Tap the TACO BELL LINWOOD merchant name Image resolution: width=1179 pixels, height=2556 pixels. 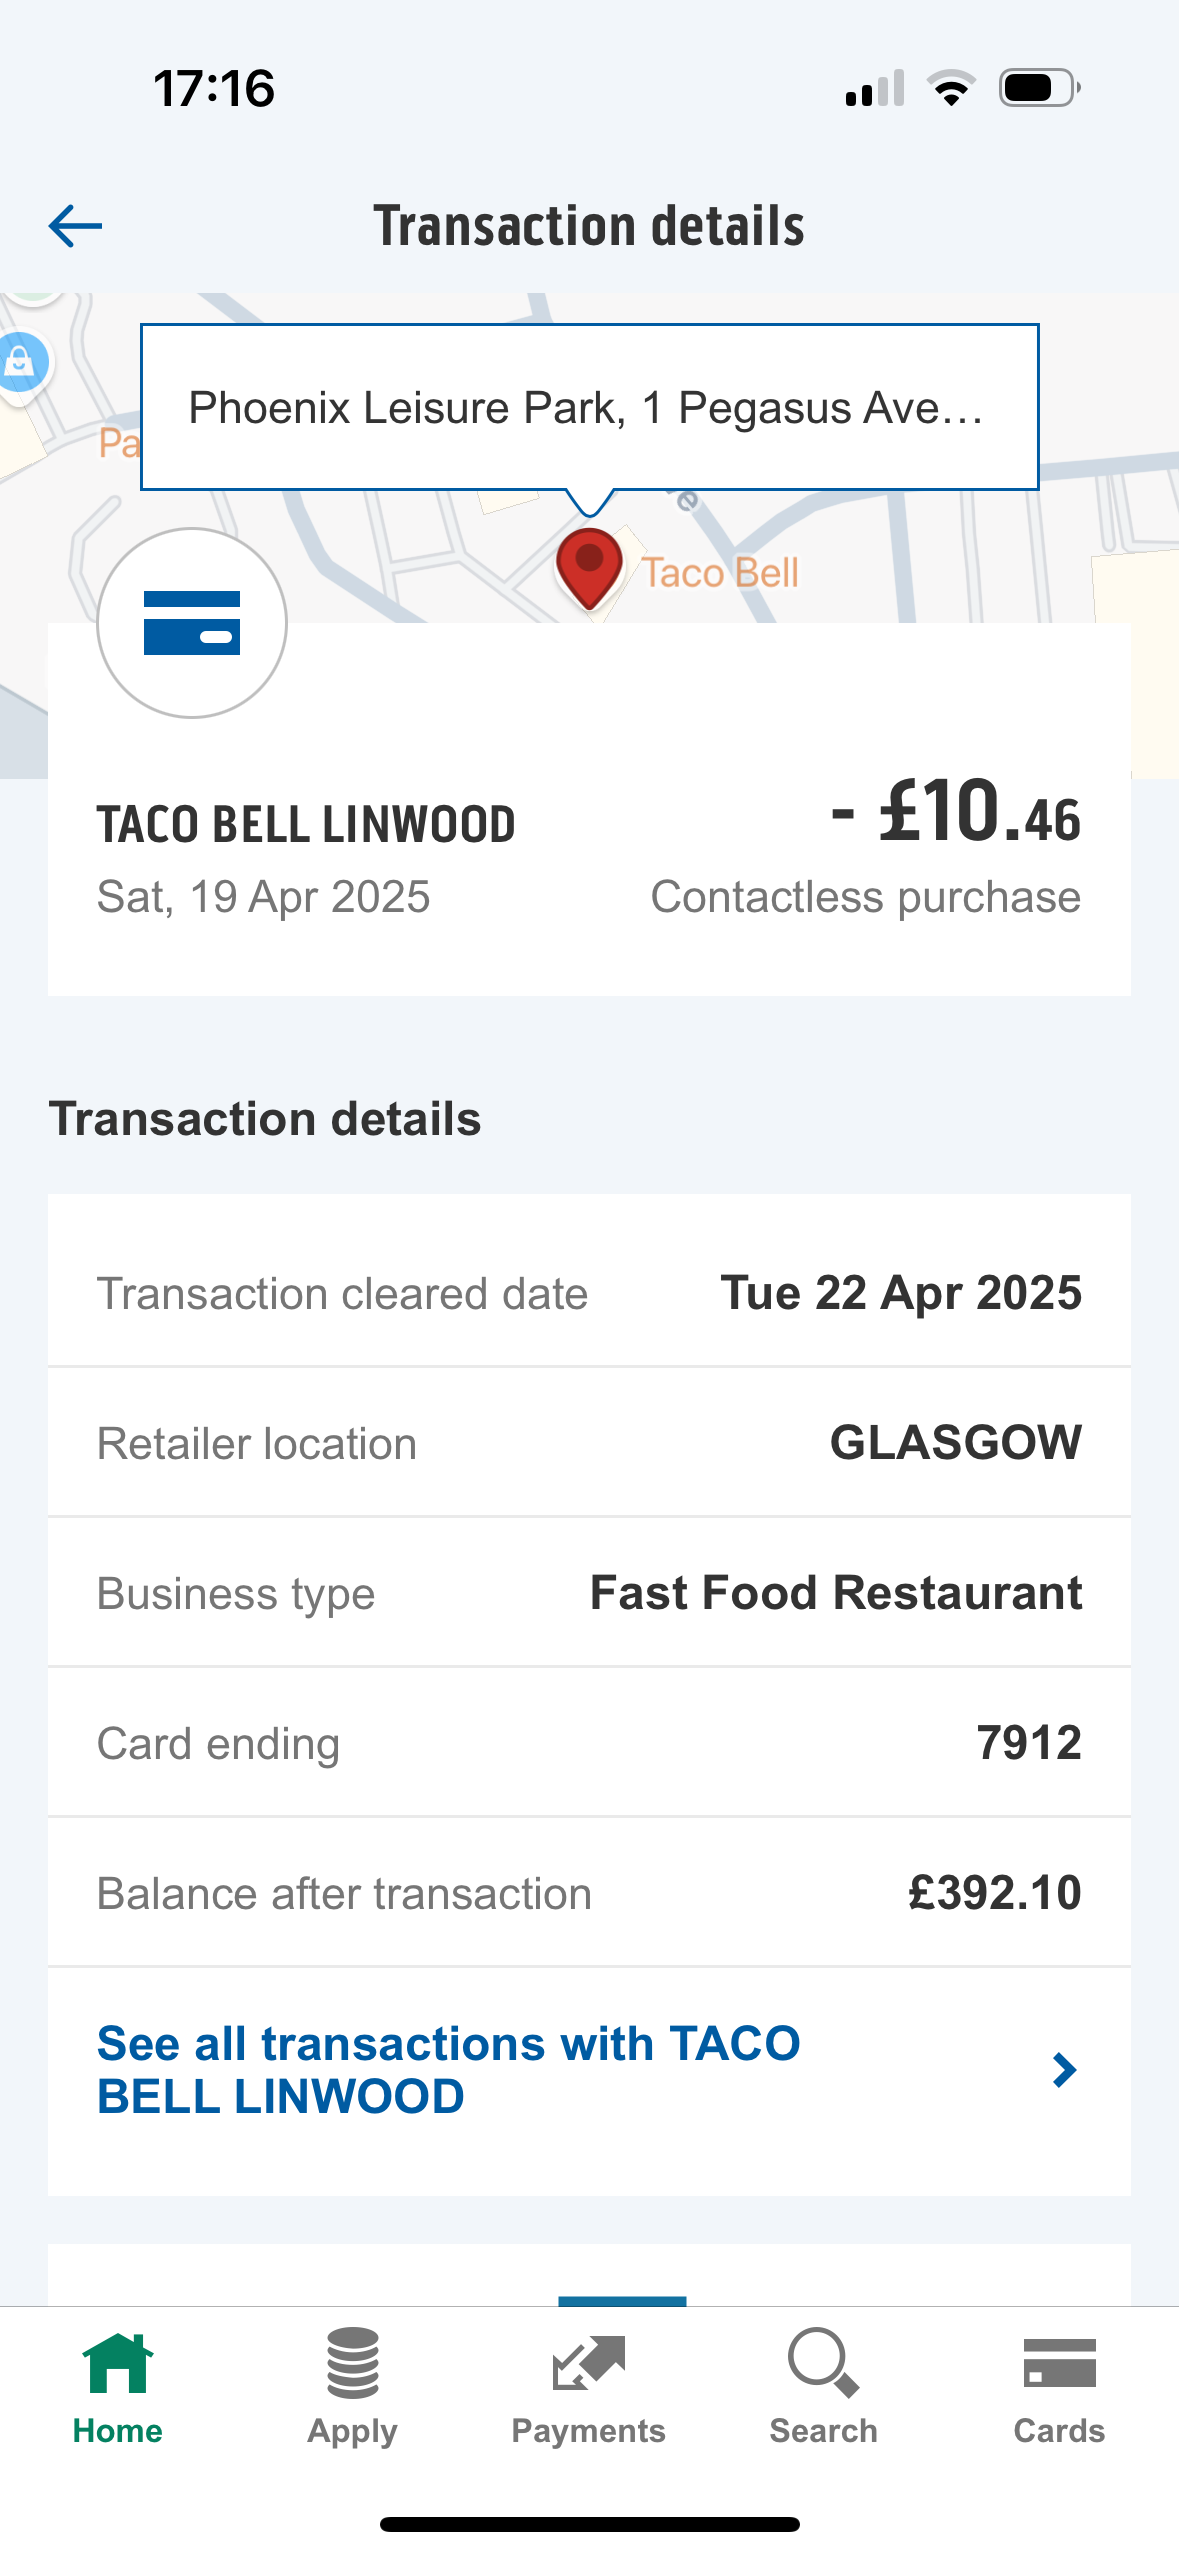(x=306, y=825)
